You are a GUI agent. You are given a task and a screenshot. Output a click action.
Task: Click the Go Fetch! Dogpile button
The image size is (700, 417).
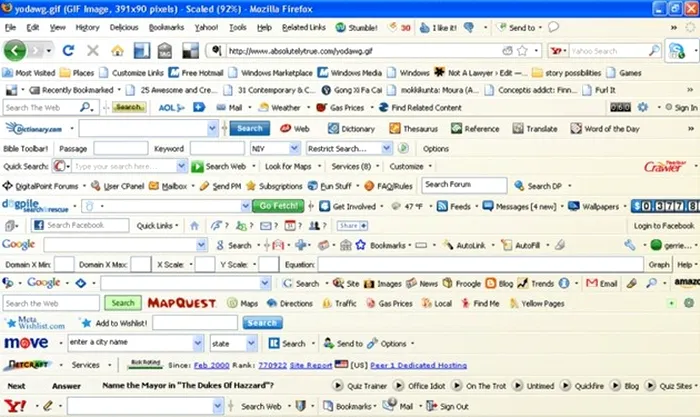point(278,206)
